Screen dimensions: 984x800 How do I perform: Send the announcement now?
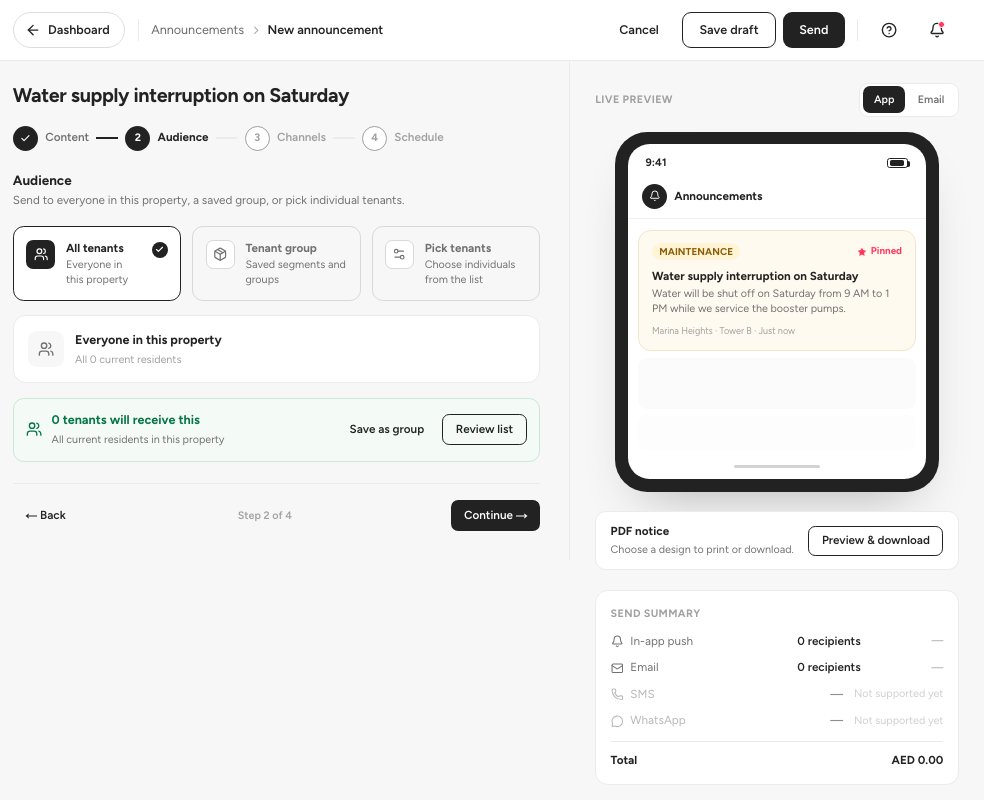pos(813,30)
